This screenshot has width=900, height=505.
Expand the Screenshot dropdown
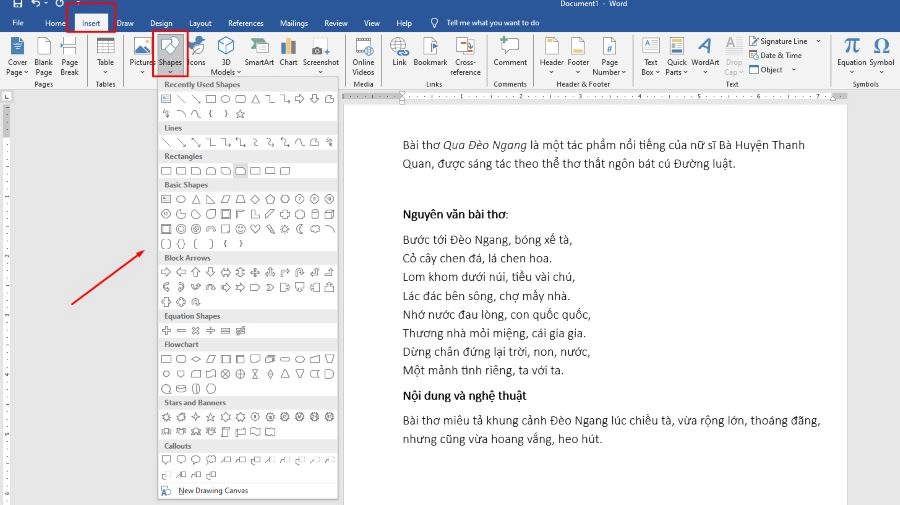(321, 72)
